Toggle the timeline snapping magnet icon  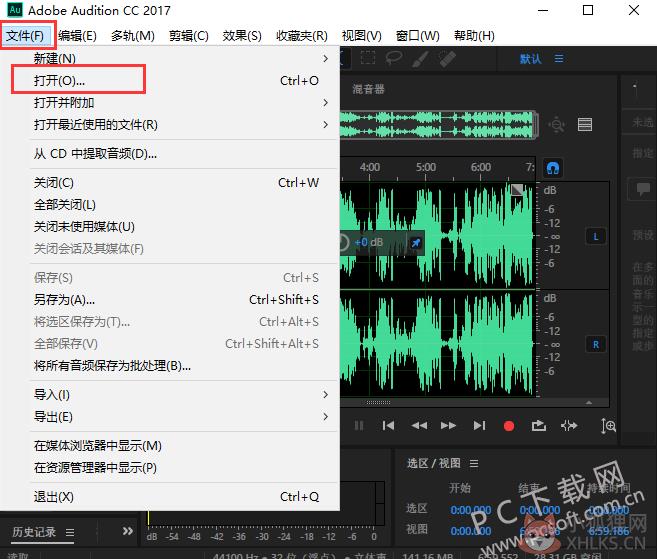pyautogui.click(x=553, y=168)
